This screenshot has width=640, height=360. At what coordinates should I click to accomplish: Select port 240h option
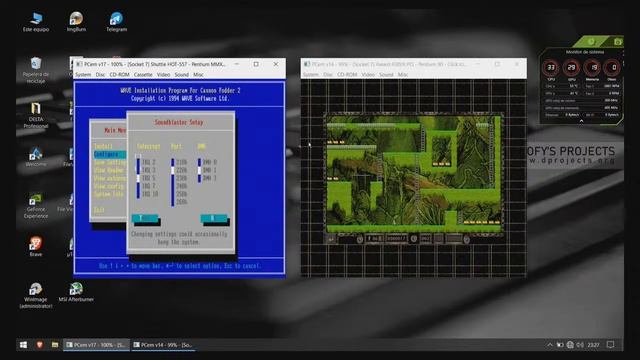point(182,186)
